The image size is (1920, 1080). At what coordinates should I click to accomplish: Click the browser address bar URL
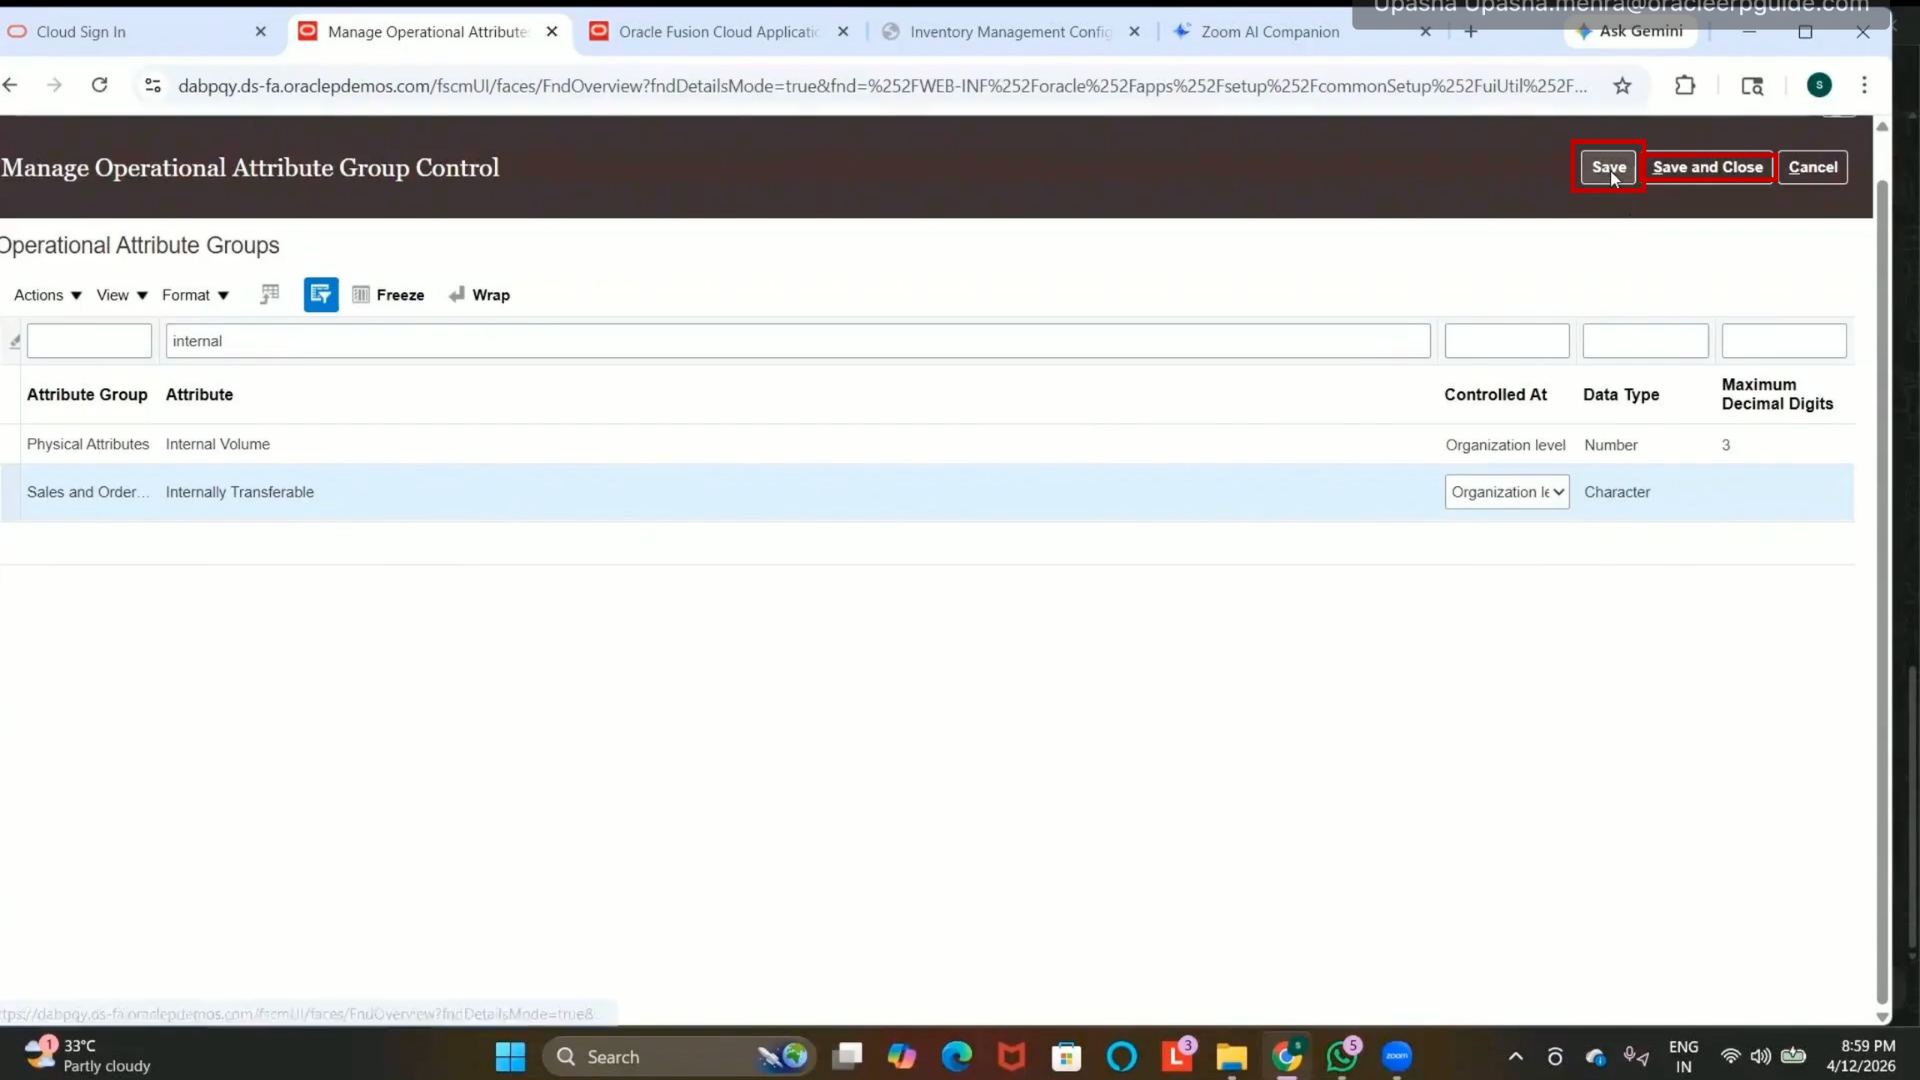(882, 86)
